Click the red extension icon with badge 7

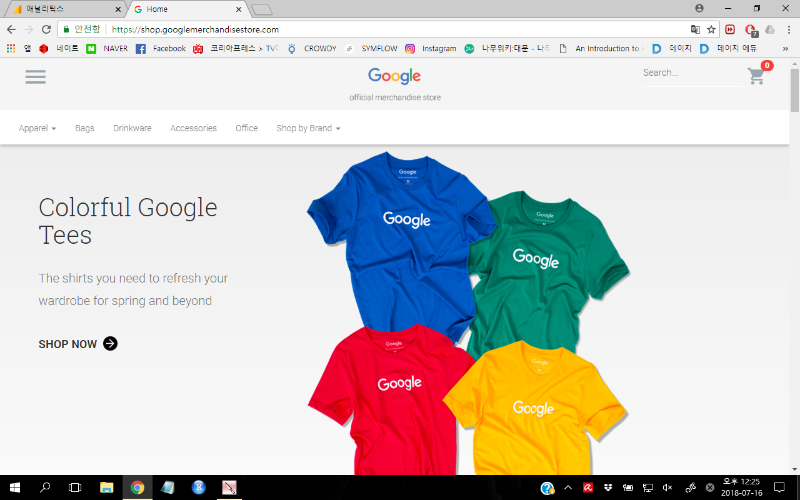pos(751,30)
